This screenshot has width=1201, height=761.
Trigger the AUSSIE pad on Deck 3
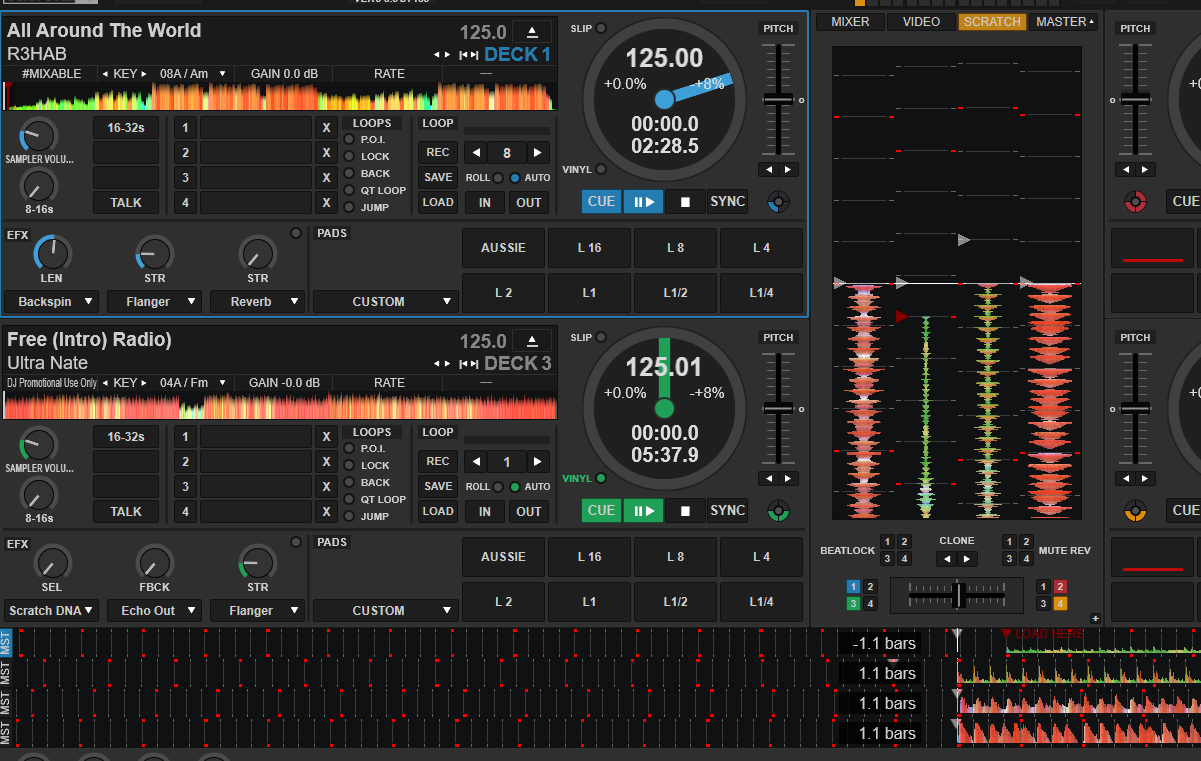pos(503,557)
